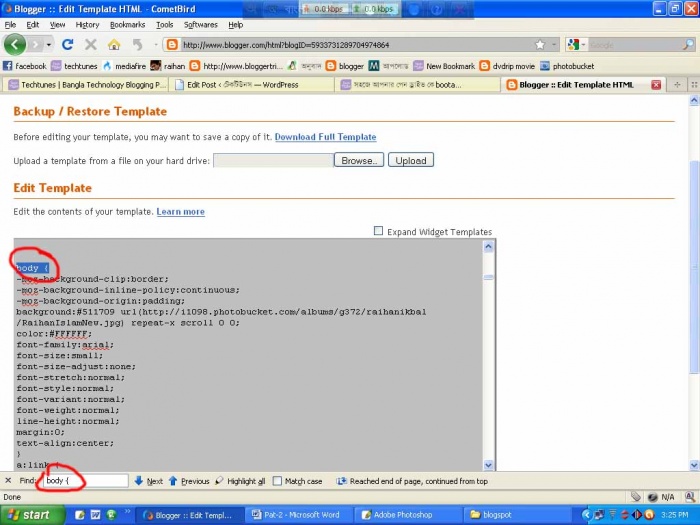Image resolution: width=700 pixels, height=525 pixels.
Task: Expand address bar URL history dropdown
Action: [554, 45]
